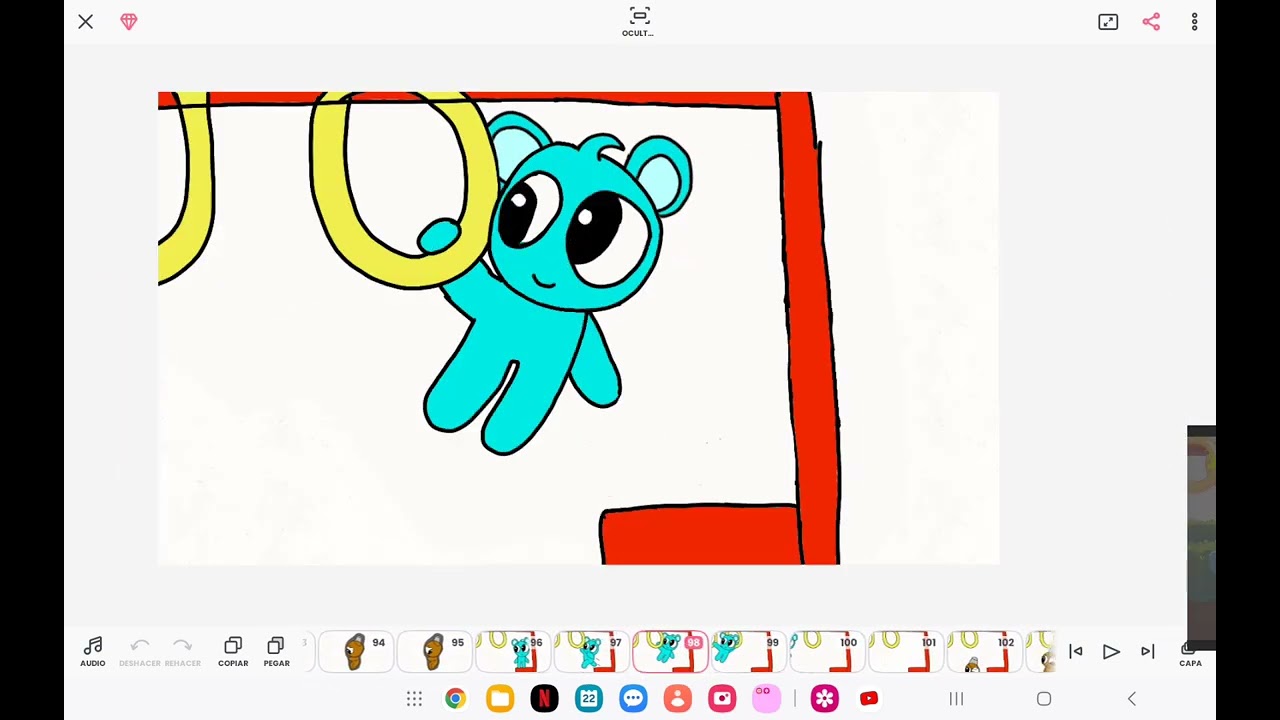Tap the OCULT hide-interface icon
The height and width of the screenshot is (720, 1280).
639,22
